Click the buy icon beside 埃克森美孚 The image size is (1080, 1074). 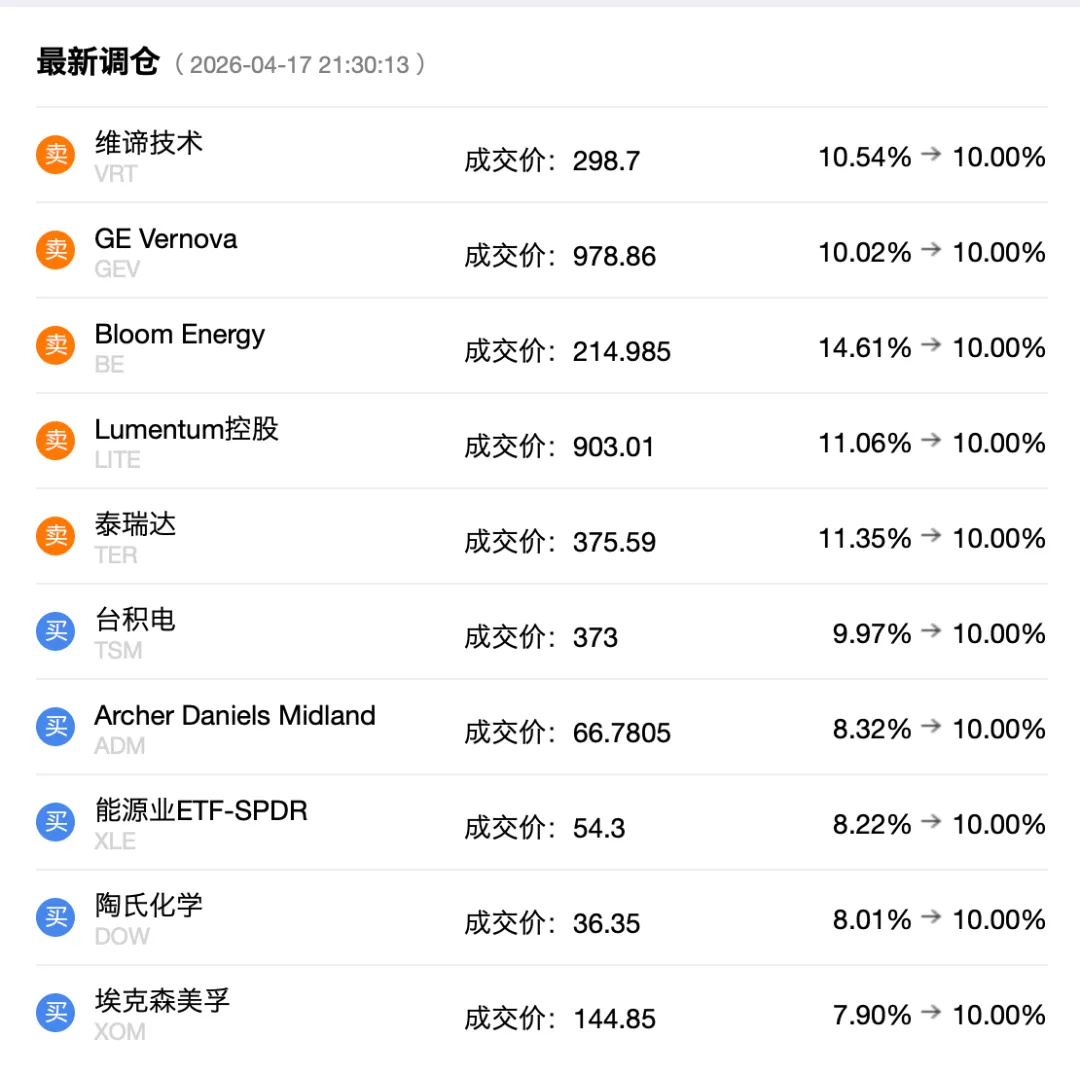(56, 1012)
